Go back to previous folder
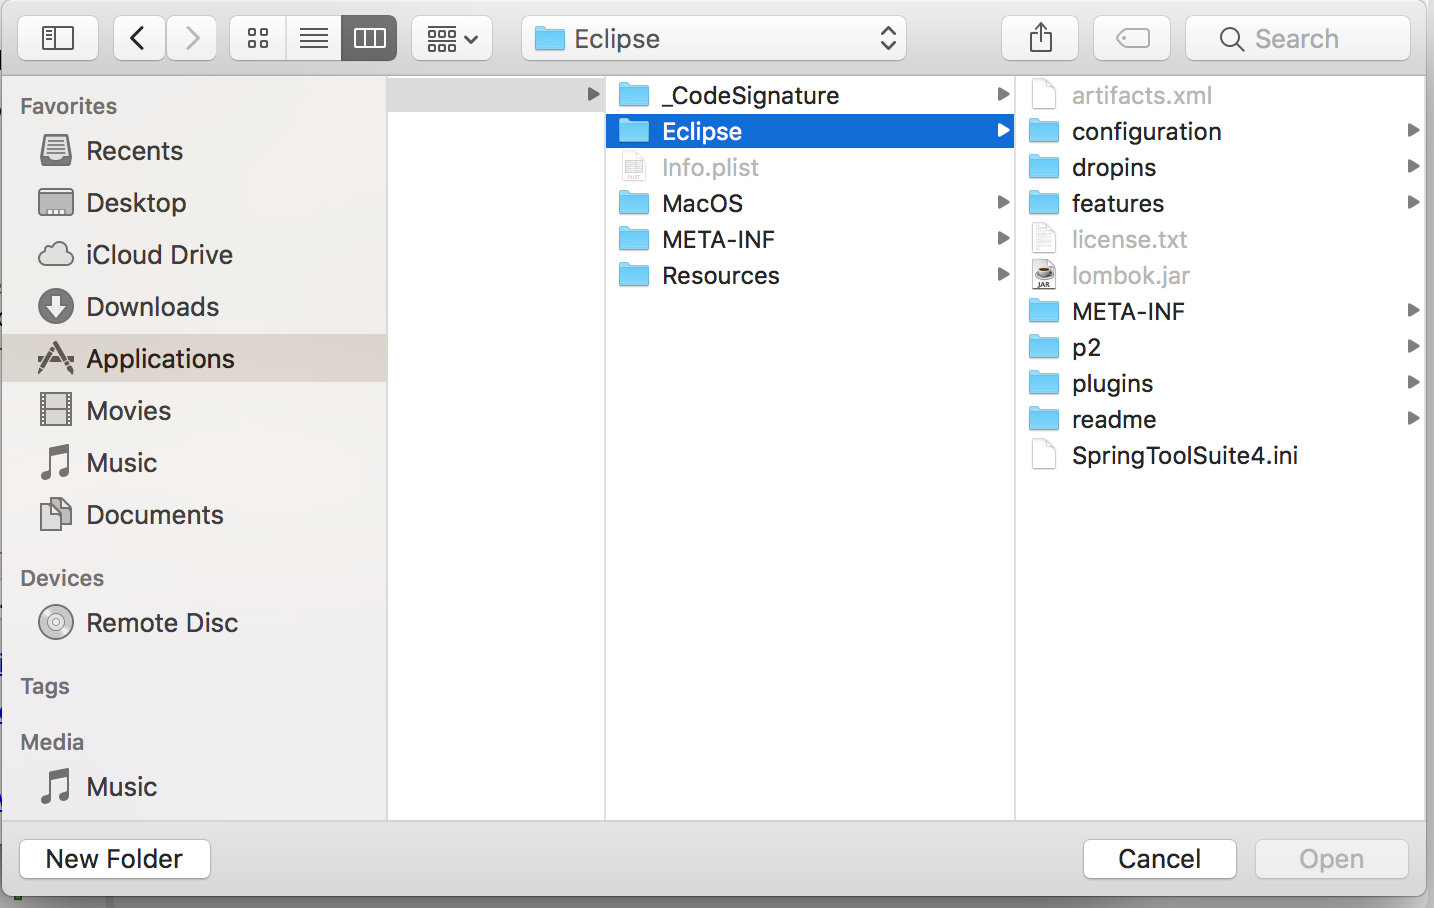 click(x=139, y=39)
